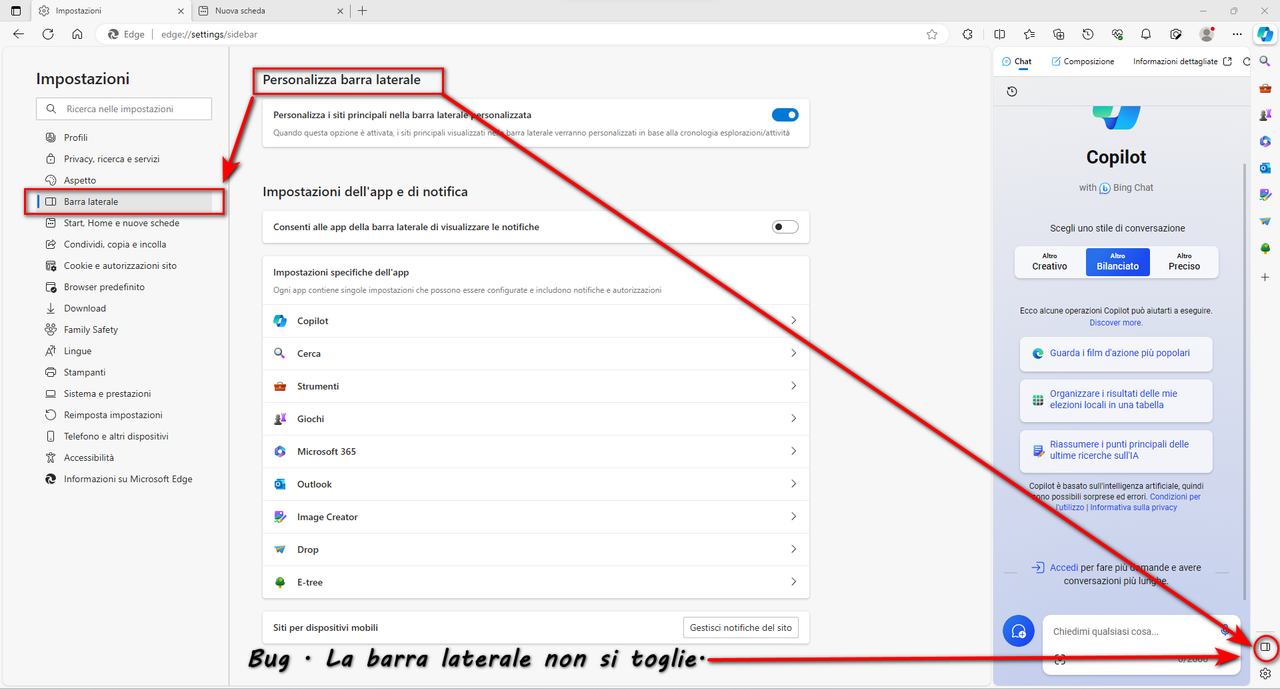Click the edge://settings/sidebar address bar
1280x689 pixels.
pos(523,33)
